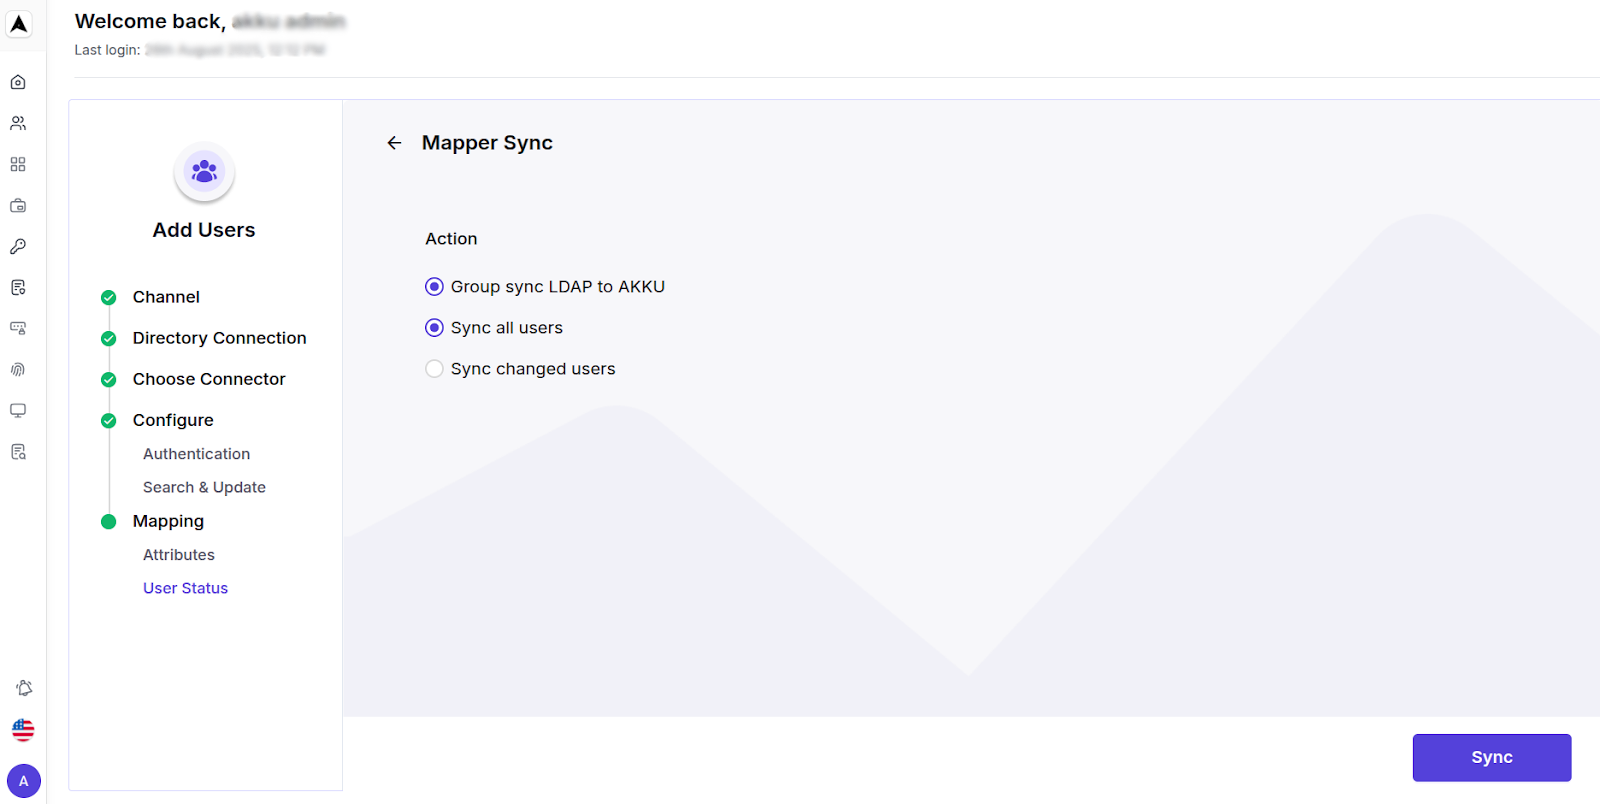1600x804 pixels.
Task: Go to the Directory Connection step
Action: point(219,338)
